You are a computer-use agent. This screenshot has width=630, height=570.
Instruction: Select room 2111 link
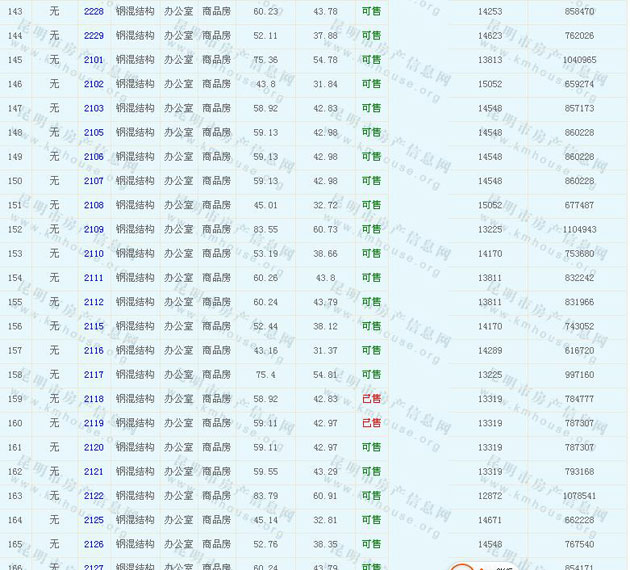[x=93, y=278]
